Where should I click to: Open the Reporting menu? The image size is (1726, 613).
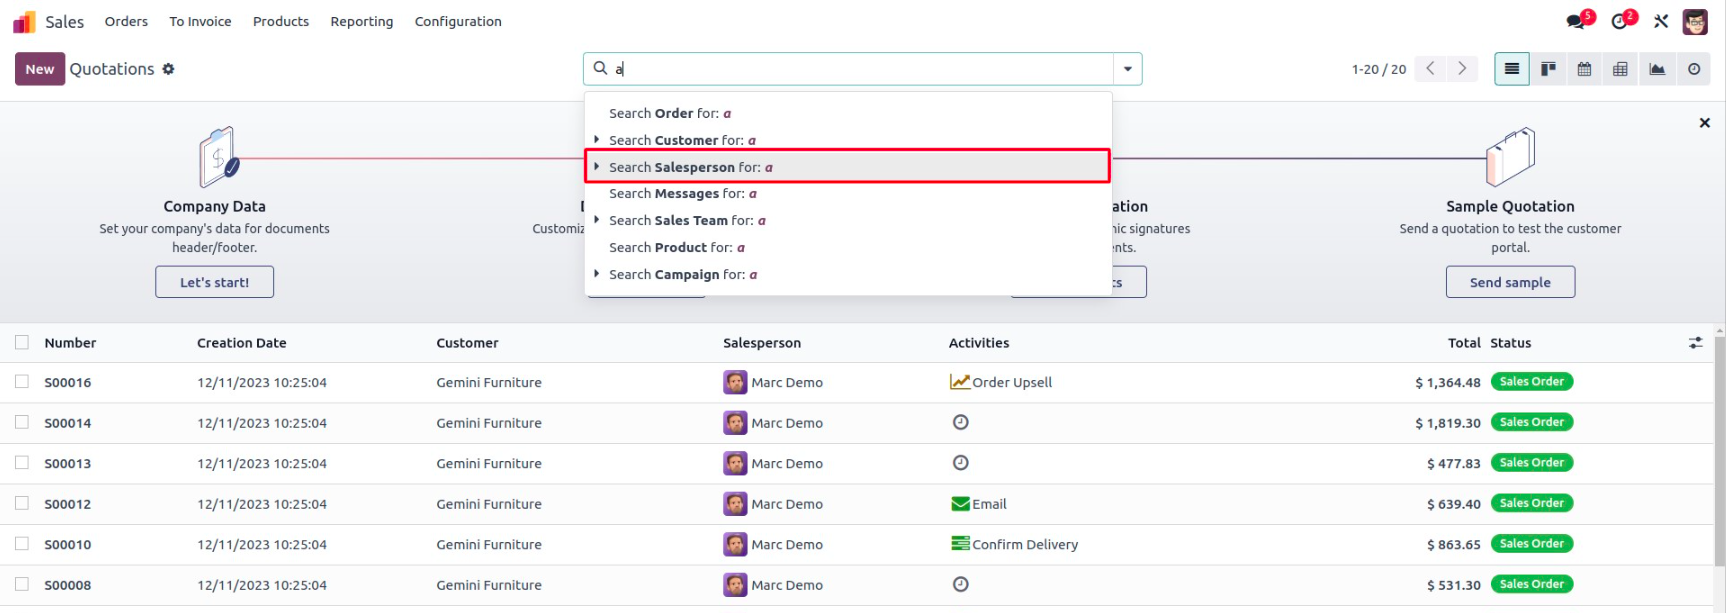click(x=361, y=21)
